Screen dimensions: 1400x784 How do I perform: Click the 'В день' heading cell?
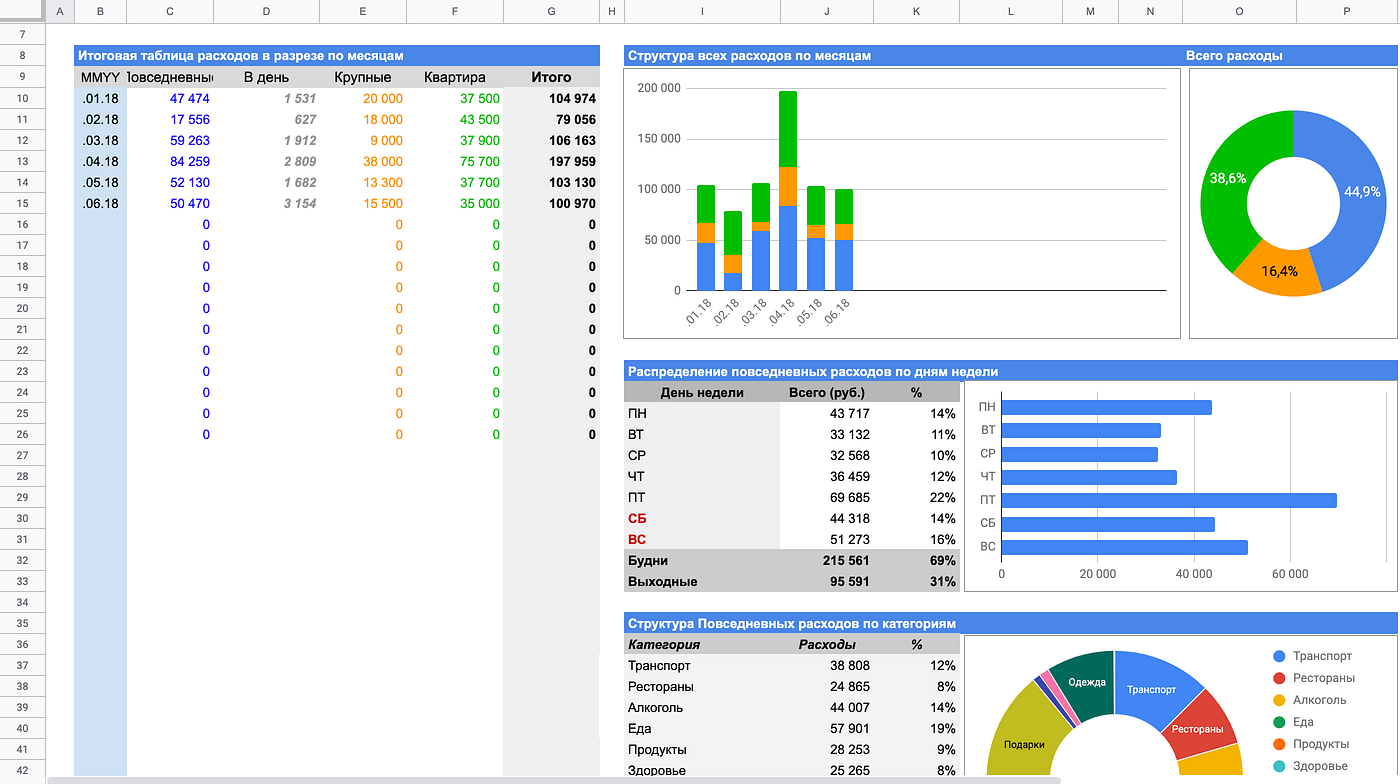[266, 77]
